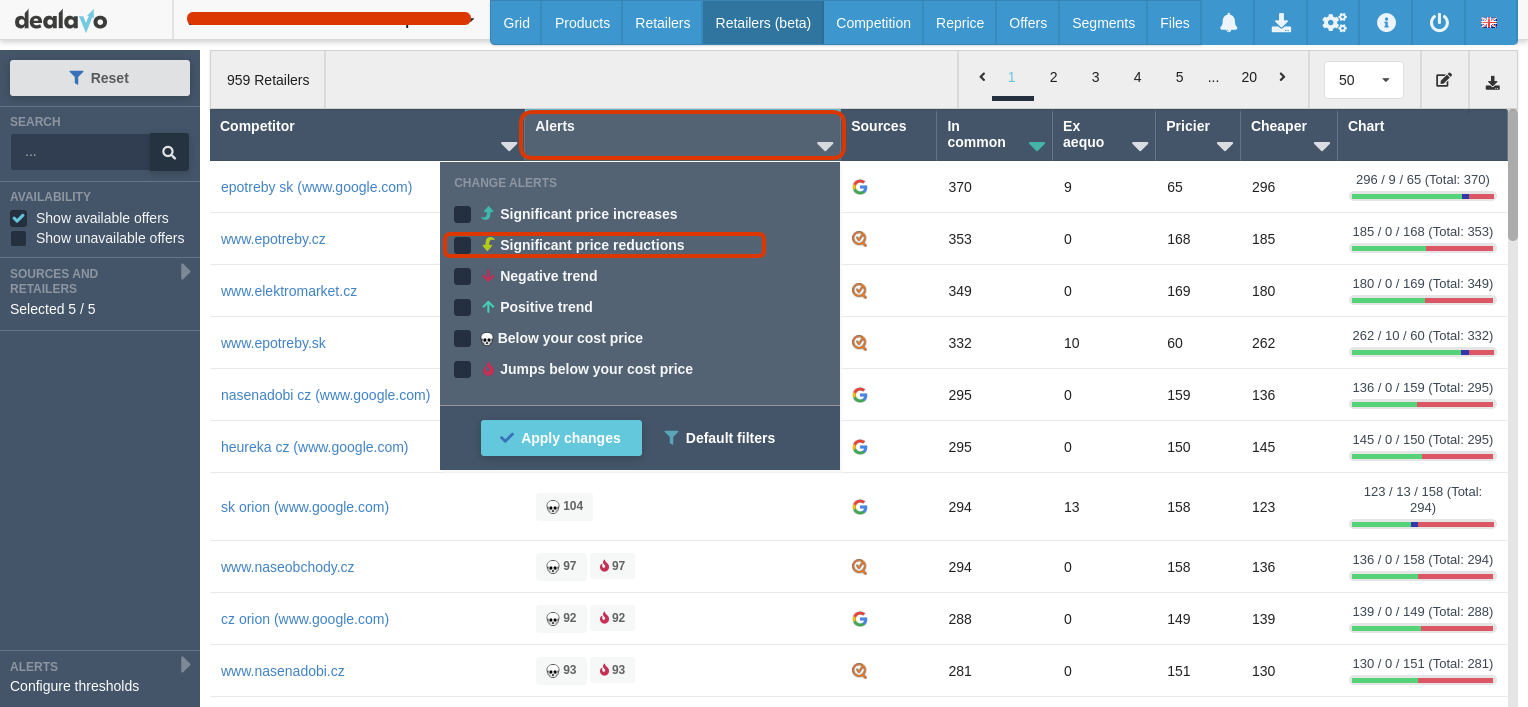Click Default filters button
Screen dimensions: 1528x707
[x=720, y=438]
